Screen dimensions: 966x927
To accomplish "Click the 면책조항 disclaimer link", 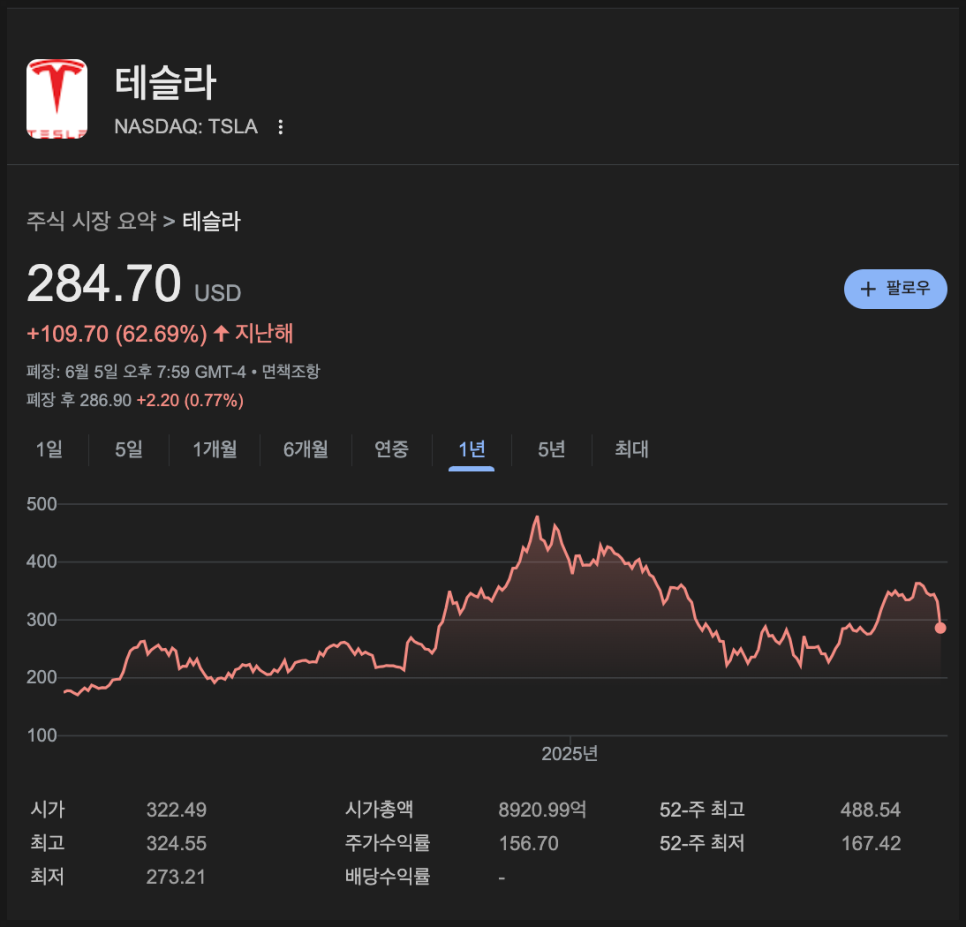I will click(x=291, y=371).
